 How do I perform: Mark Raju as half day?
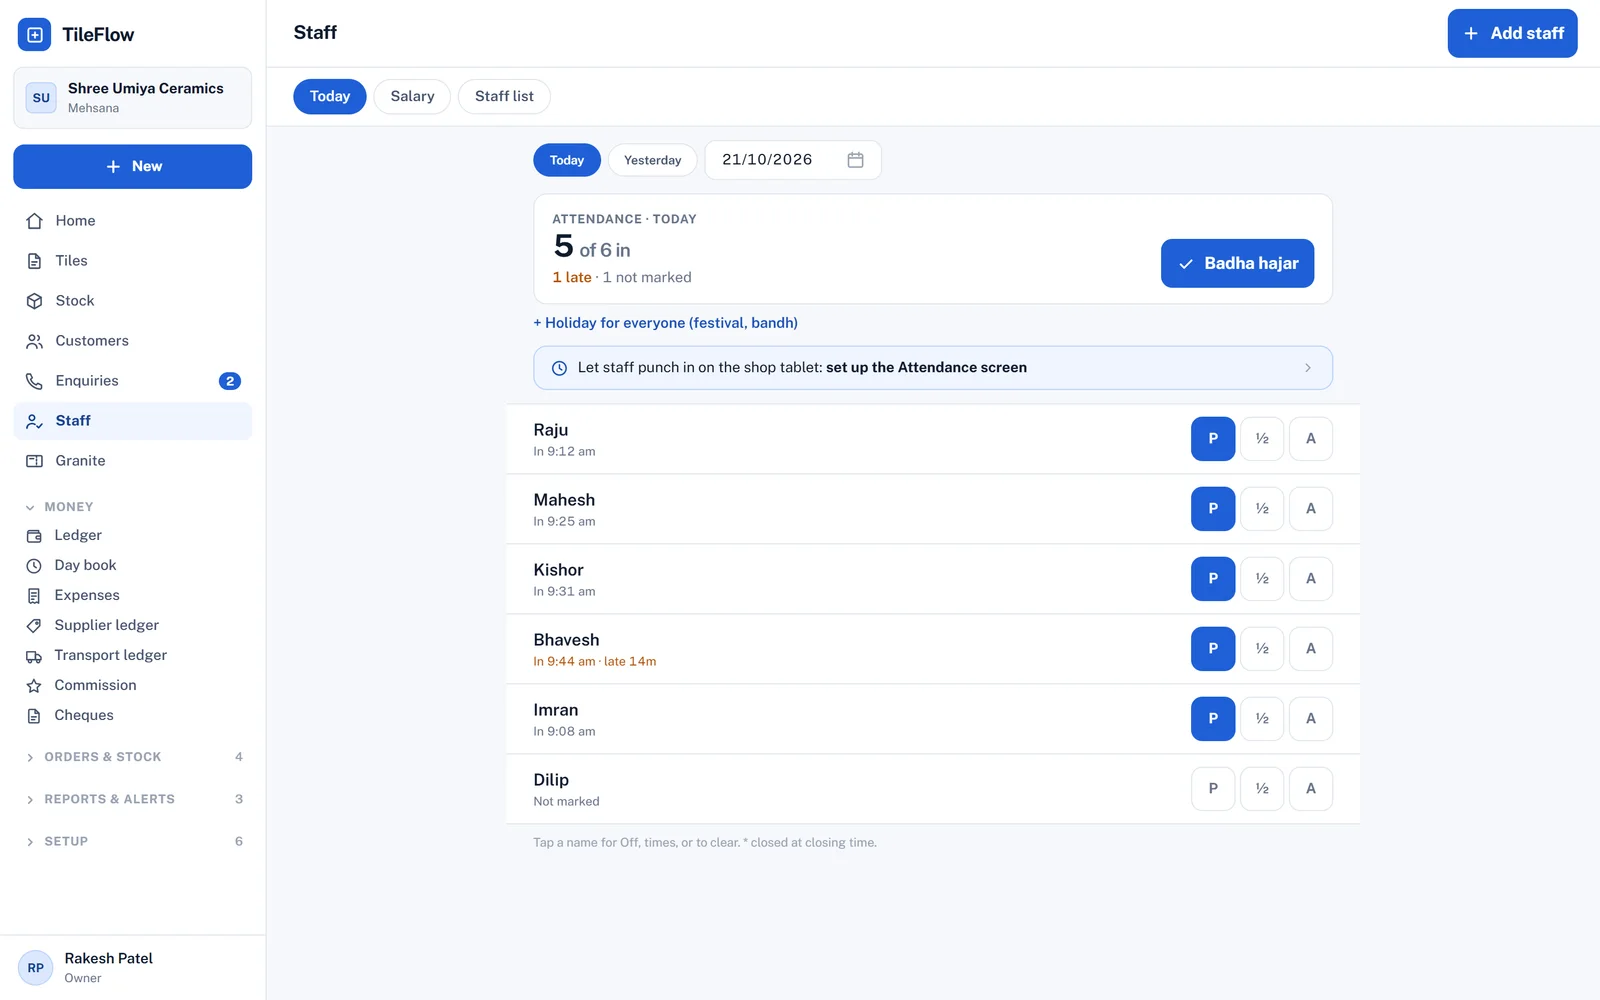pyautogui.click(x=1262, y=439)
